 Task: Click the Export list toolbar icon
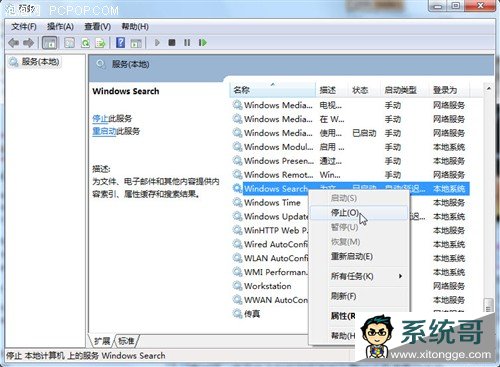100,43
